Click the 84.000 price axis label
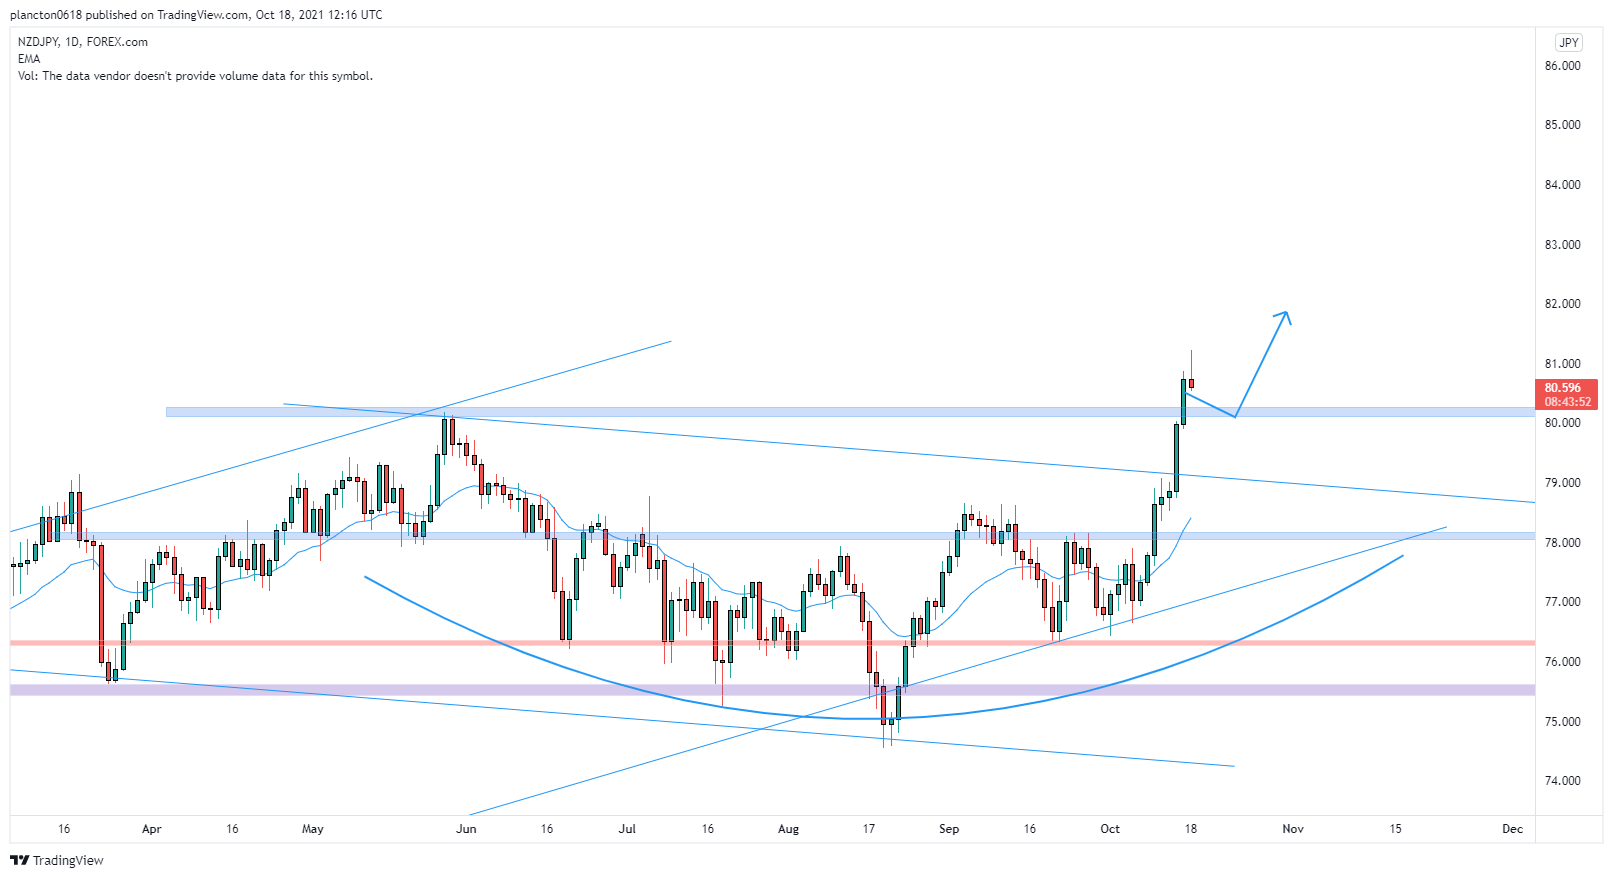1613x878 pixels. click(x=1563, y=185)
